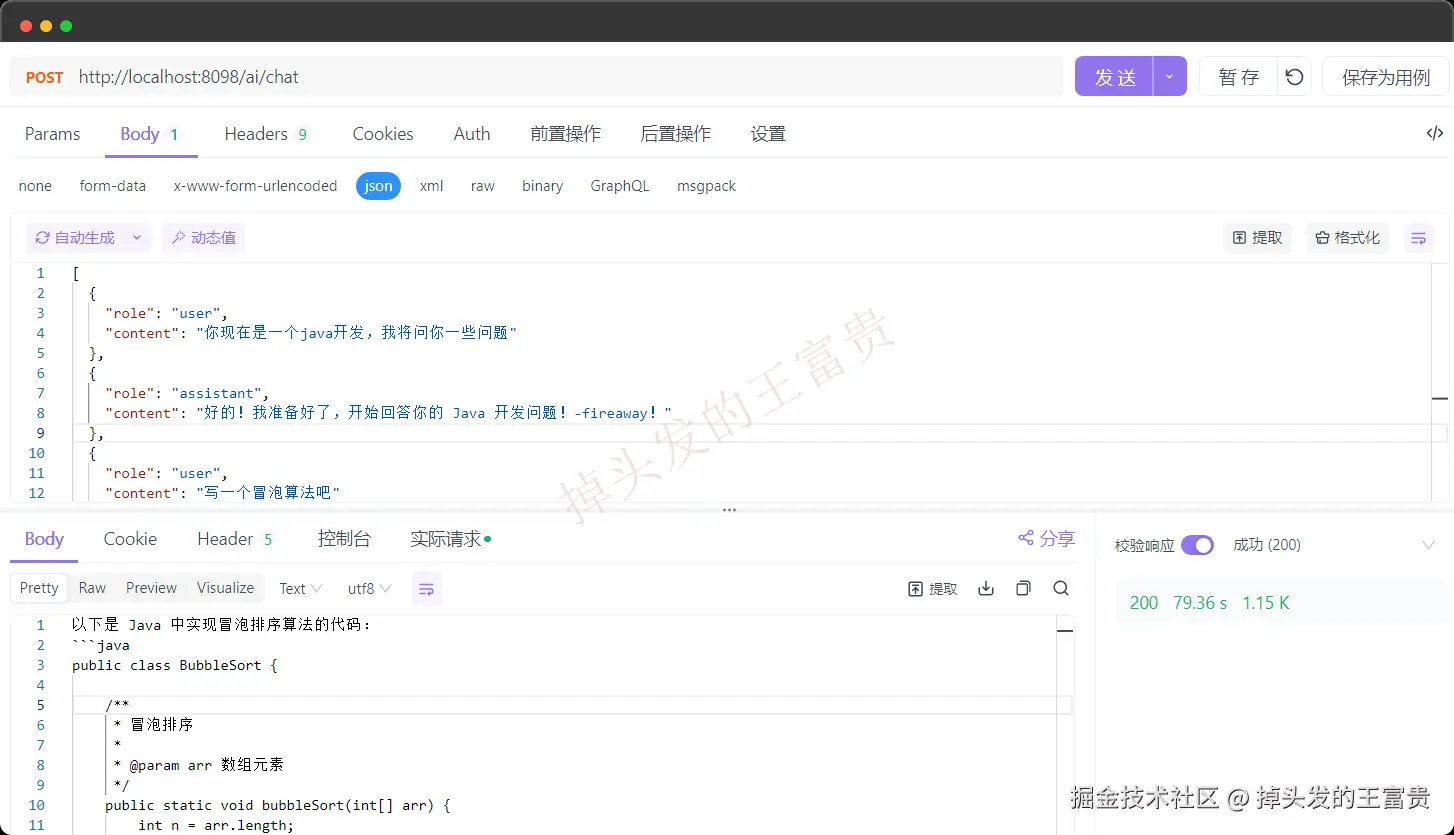Open the 前置操作 tab
Screen dimensions: 1454x835
click(566, 134)
